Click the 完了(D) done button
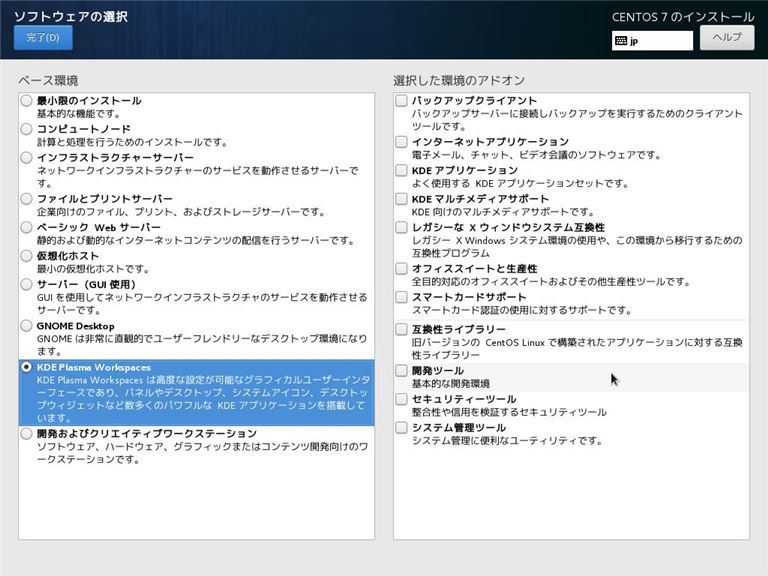Viewport: 768px width, 576px height. (x=43, y=38)
